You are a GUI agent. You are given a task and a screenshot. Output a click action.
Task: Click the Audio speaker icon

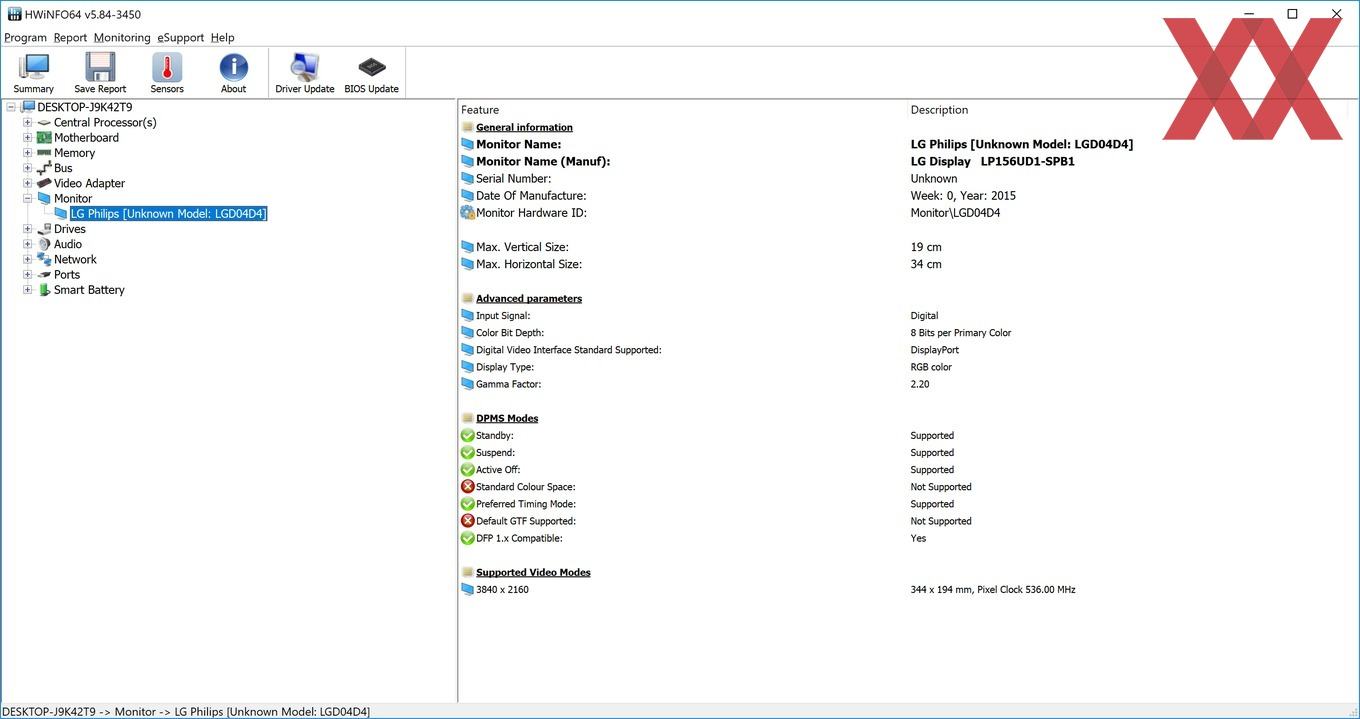click(44, 244)
